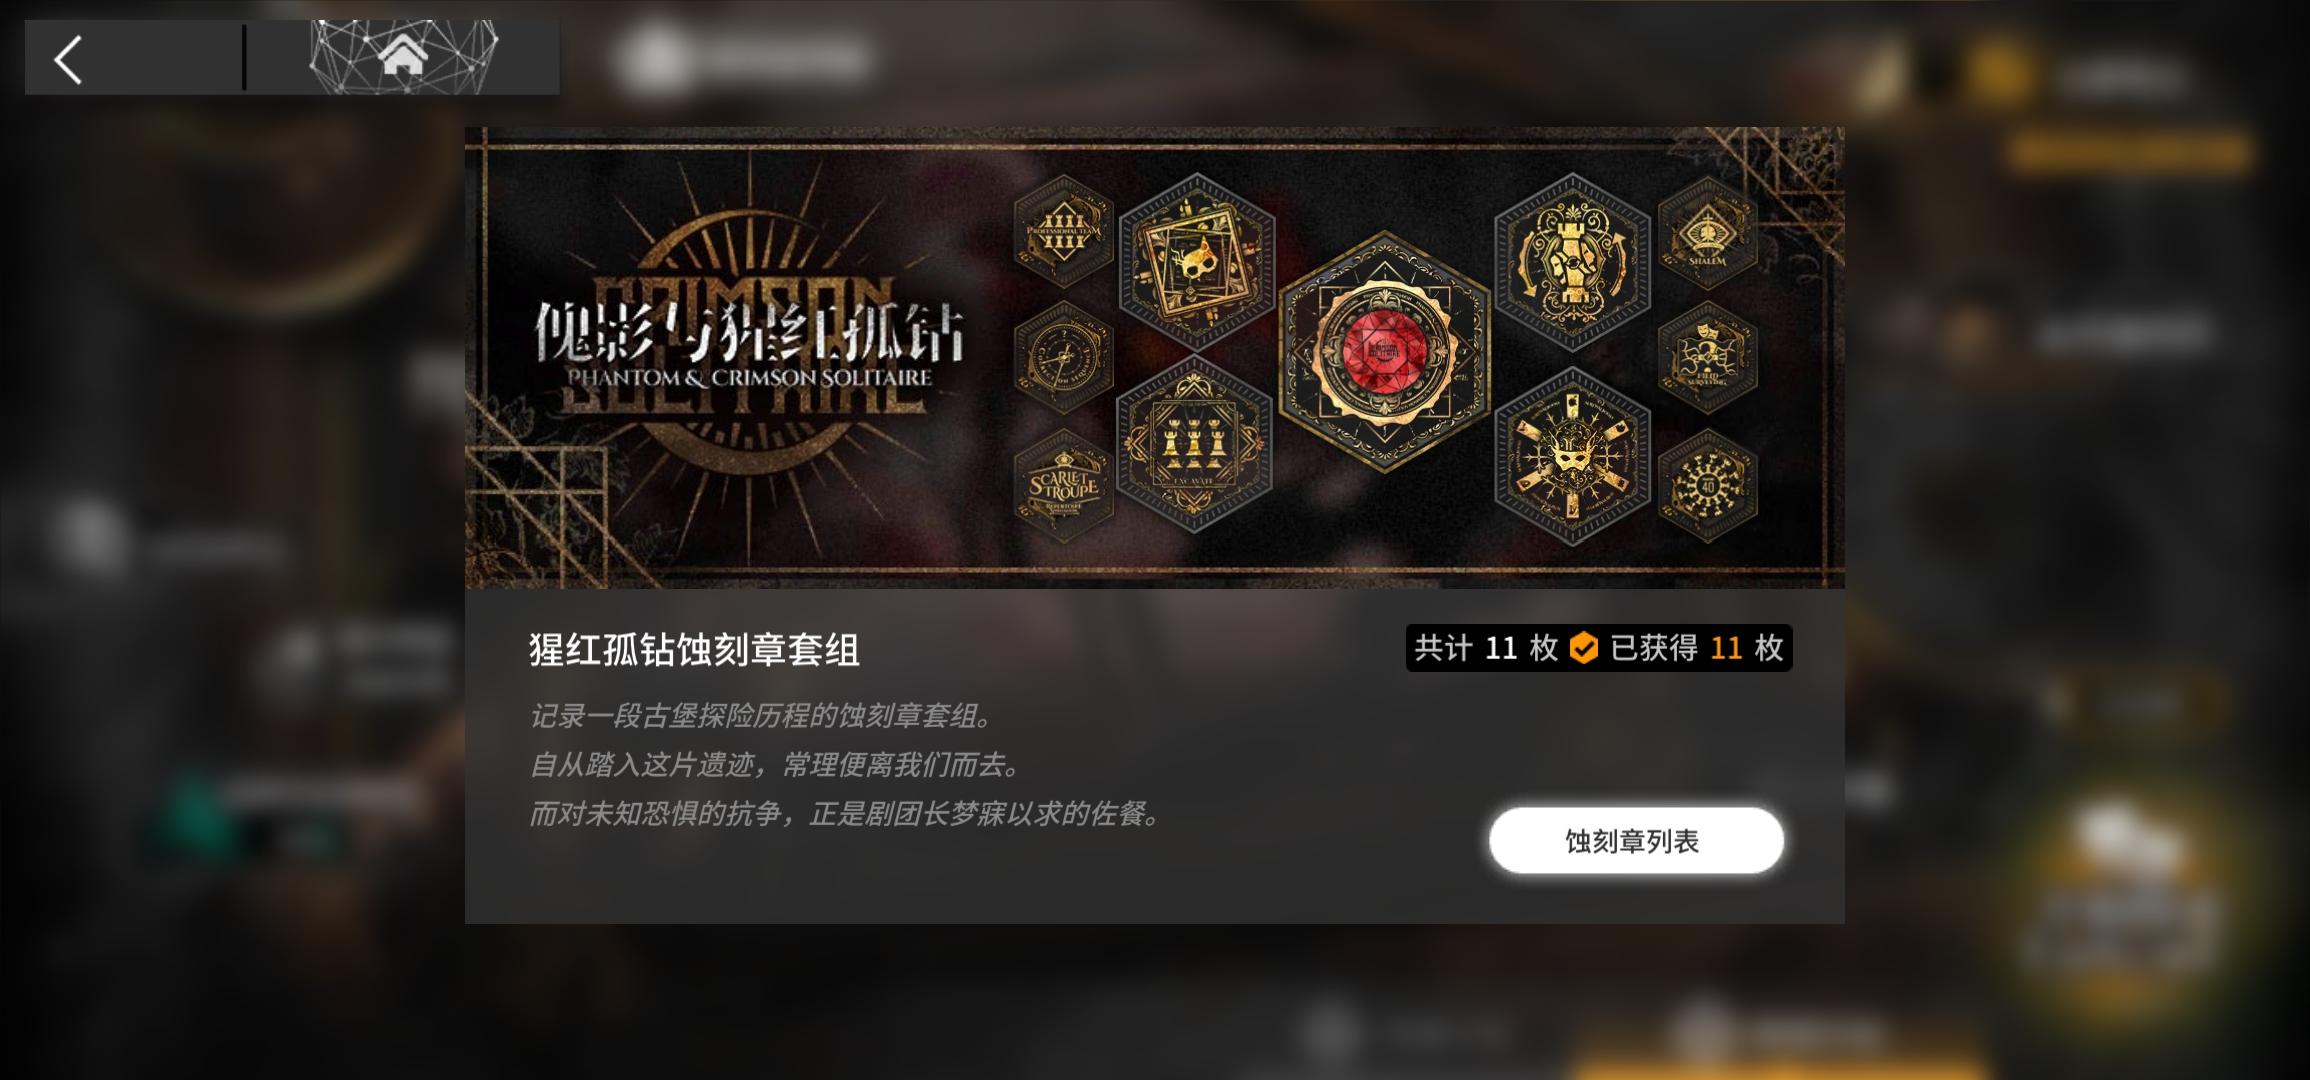Click the 猩红孤钻蚀刻章套组 title
This screenshot has height=1080, width=2310.
click(694, 650)
